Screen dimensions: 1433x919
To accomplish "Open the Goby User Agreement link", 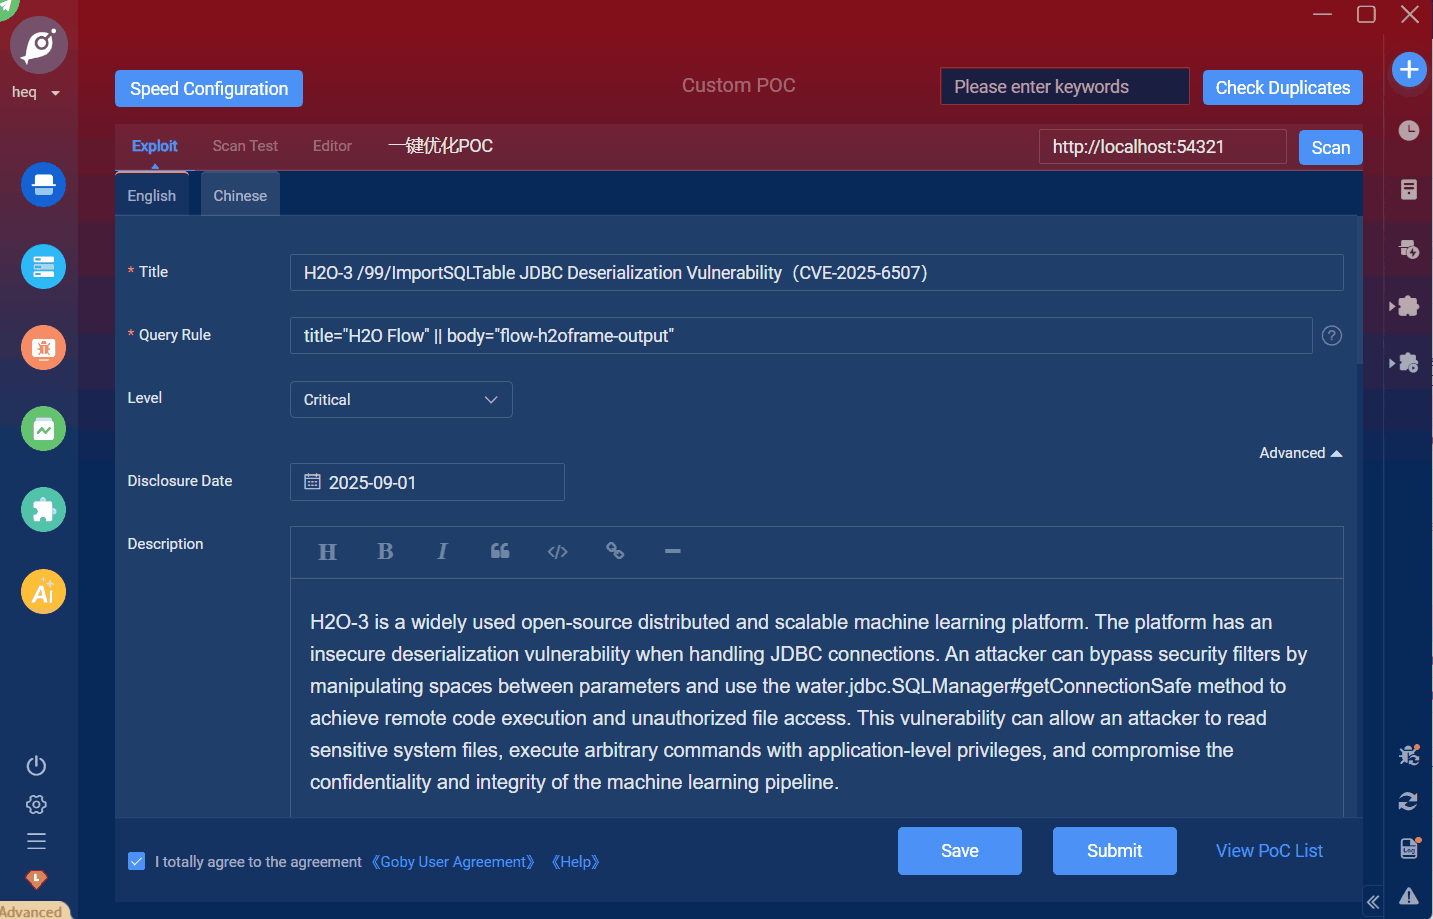I will (x=453, y=862).
